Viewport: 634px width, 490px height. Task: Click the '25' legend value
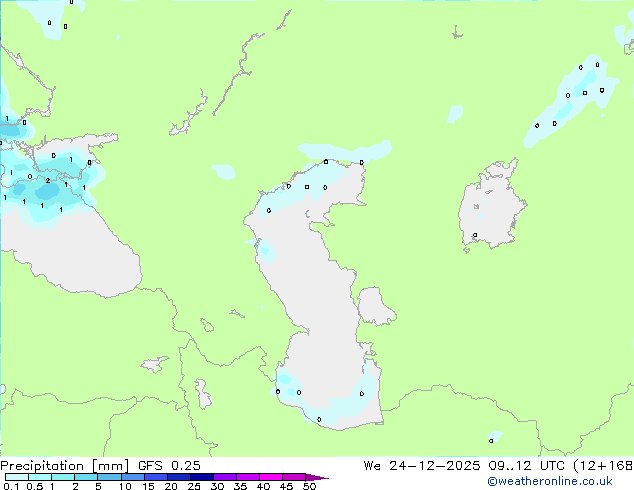coord(194,486)
